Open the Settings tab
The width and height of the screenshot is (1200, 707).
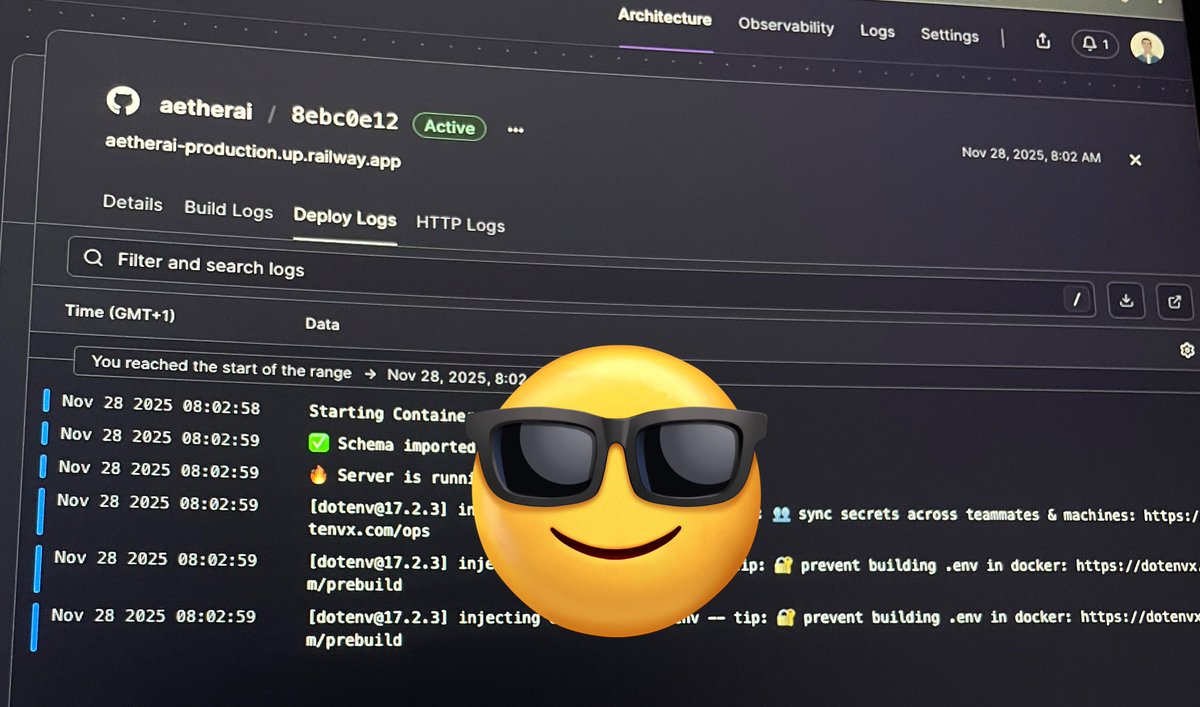[x=949, y=35]
